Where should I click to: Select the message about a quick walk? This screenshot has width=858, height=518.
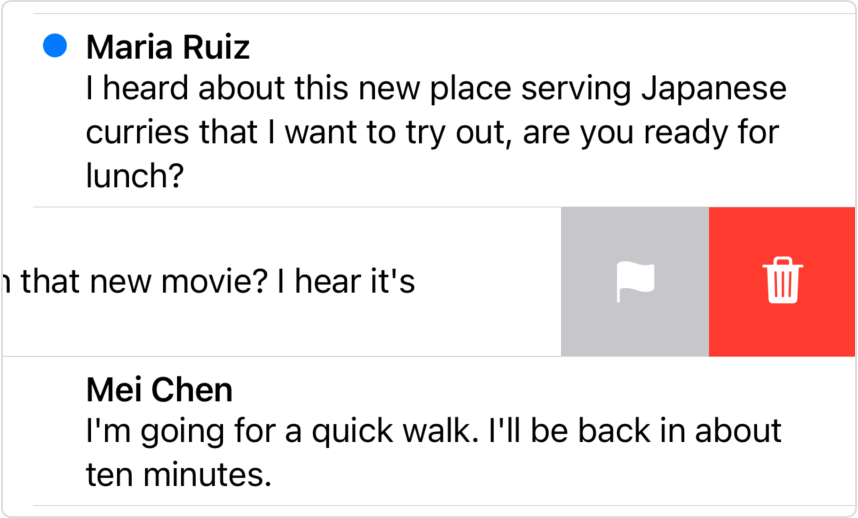click(433, 430)
